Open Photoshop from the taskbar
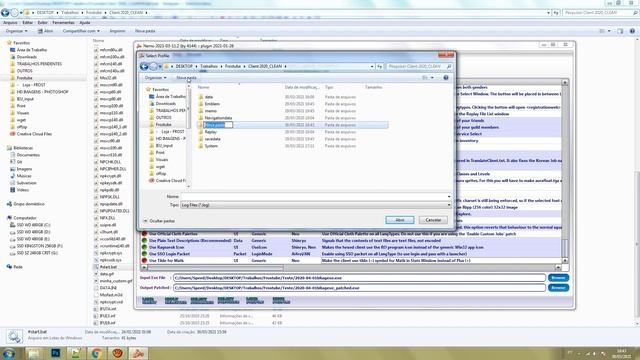This screenshot has width=640, height=360. (56, 353)
